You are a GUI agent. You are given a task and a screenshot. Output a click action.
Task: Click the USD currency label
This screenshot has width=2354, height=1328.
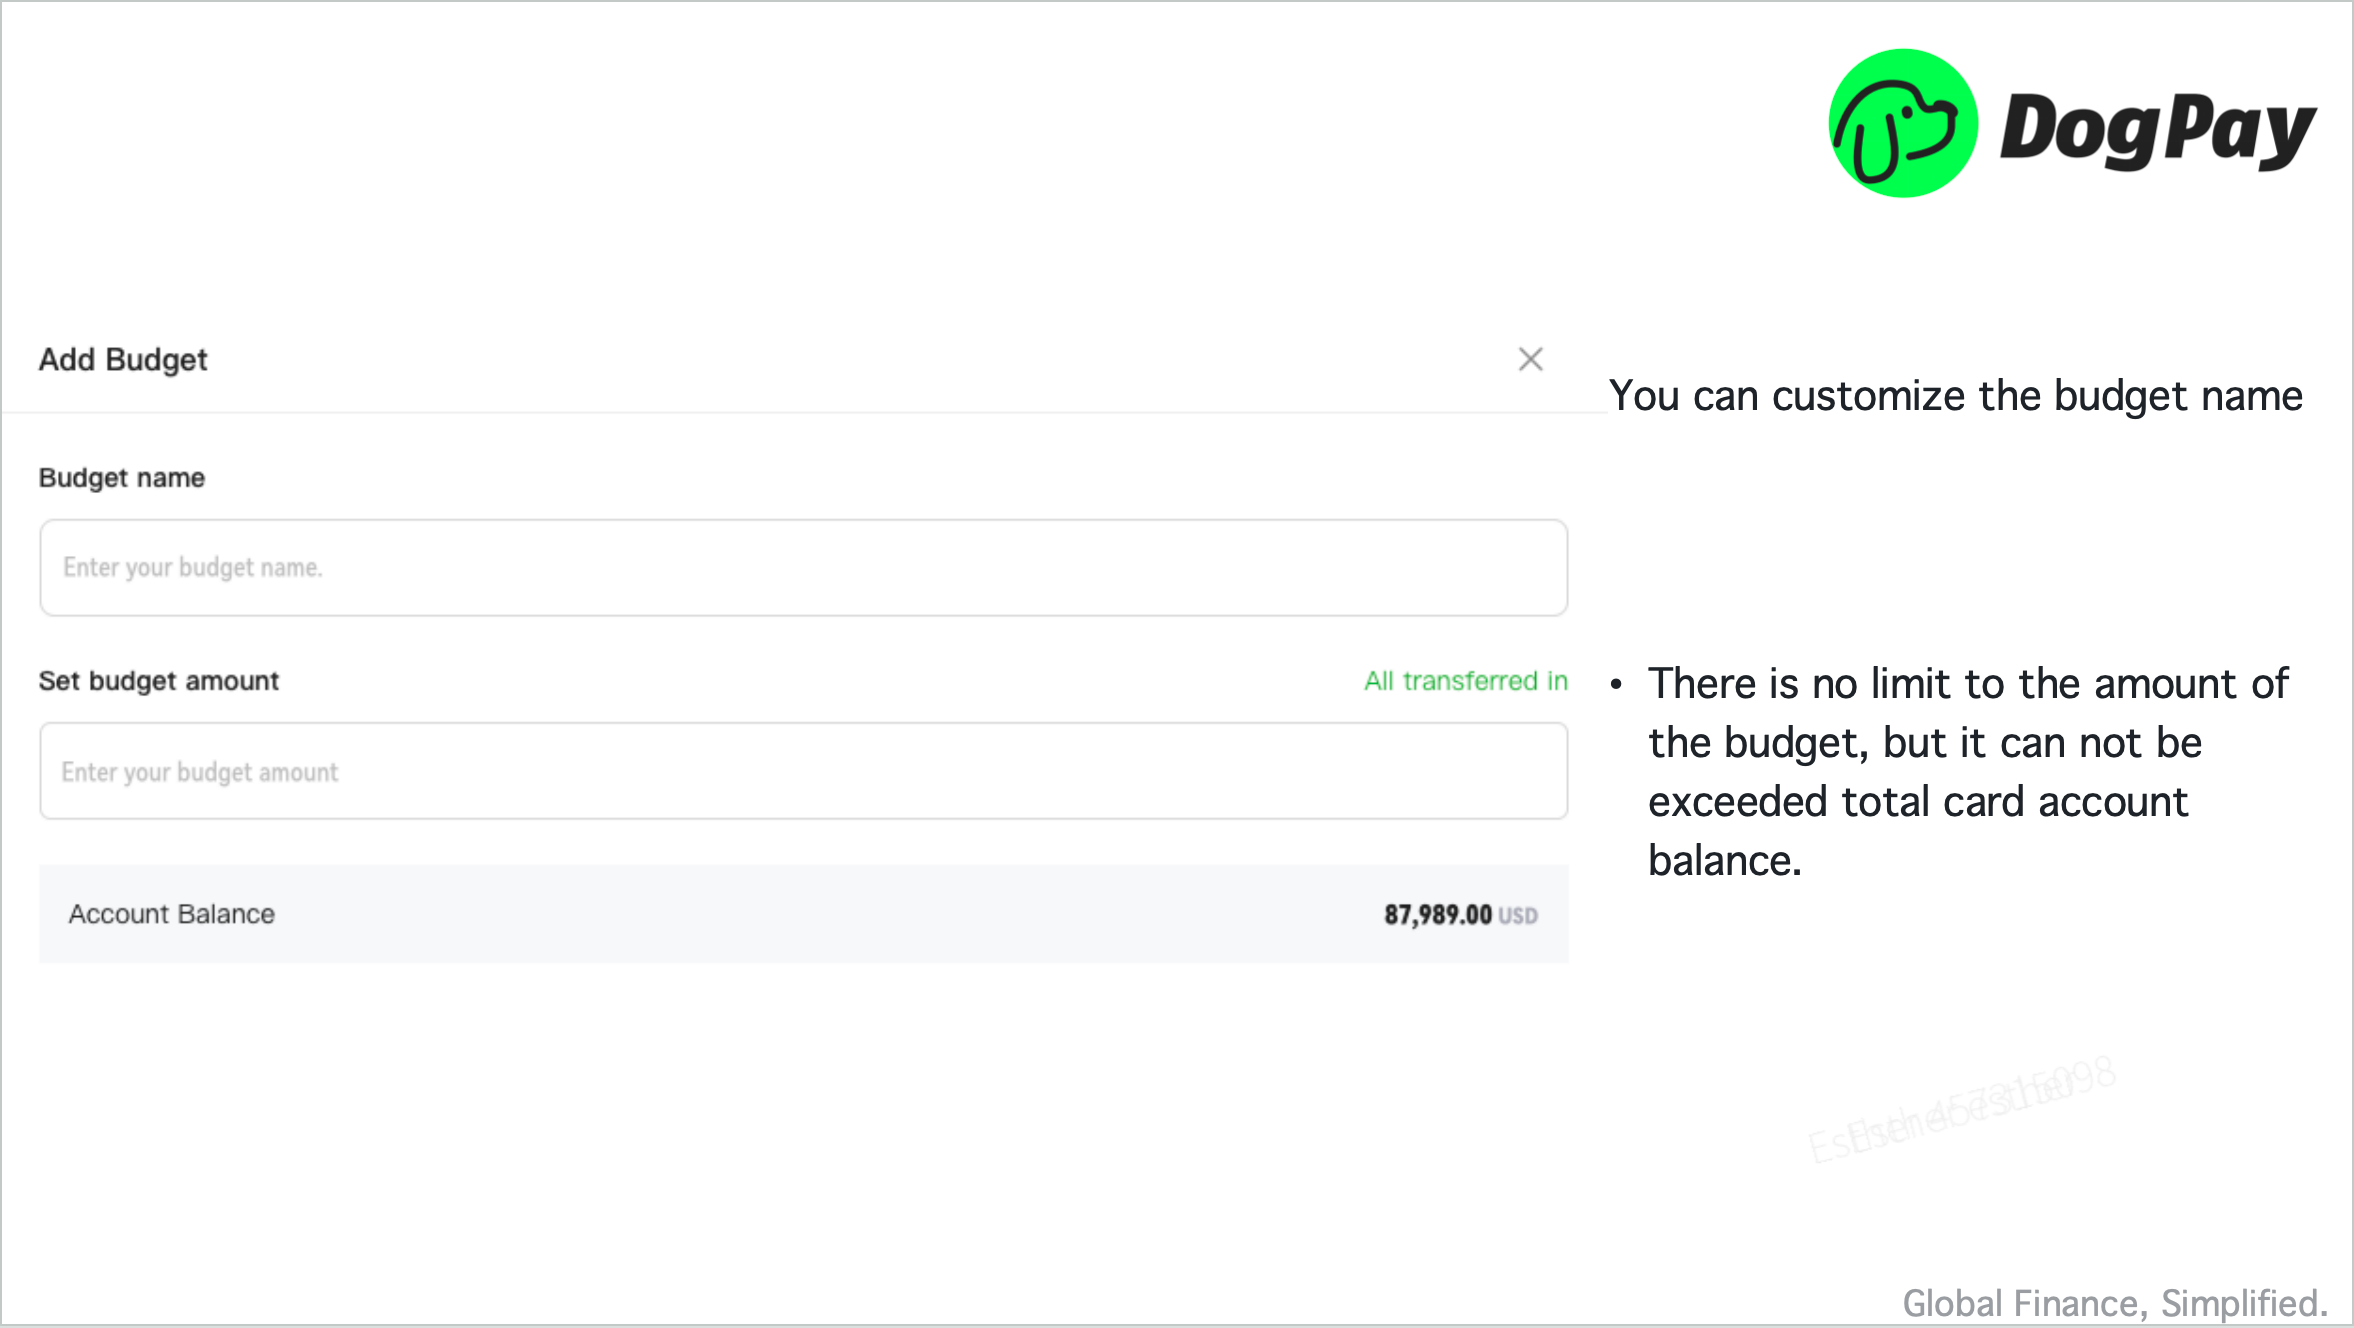coord(1518,916)
